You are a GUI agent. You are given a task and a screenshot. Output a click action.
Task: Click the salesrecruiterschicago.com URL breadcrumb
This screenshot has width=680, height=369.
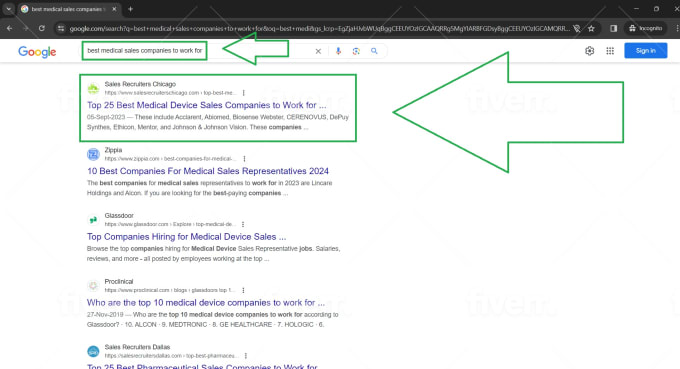[x=170, y=93]
